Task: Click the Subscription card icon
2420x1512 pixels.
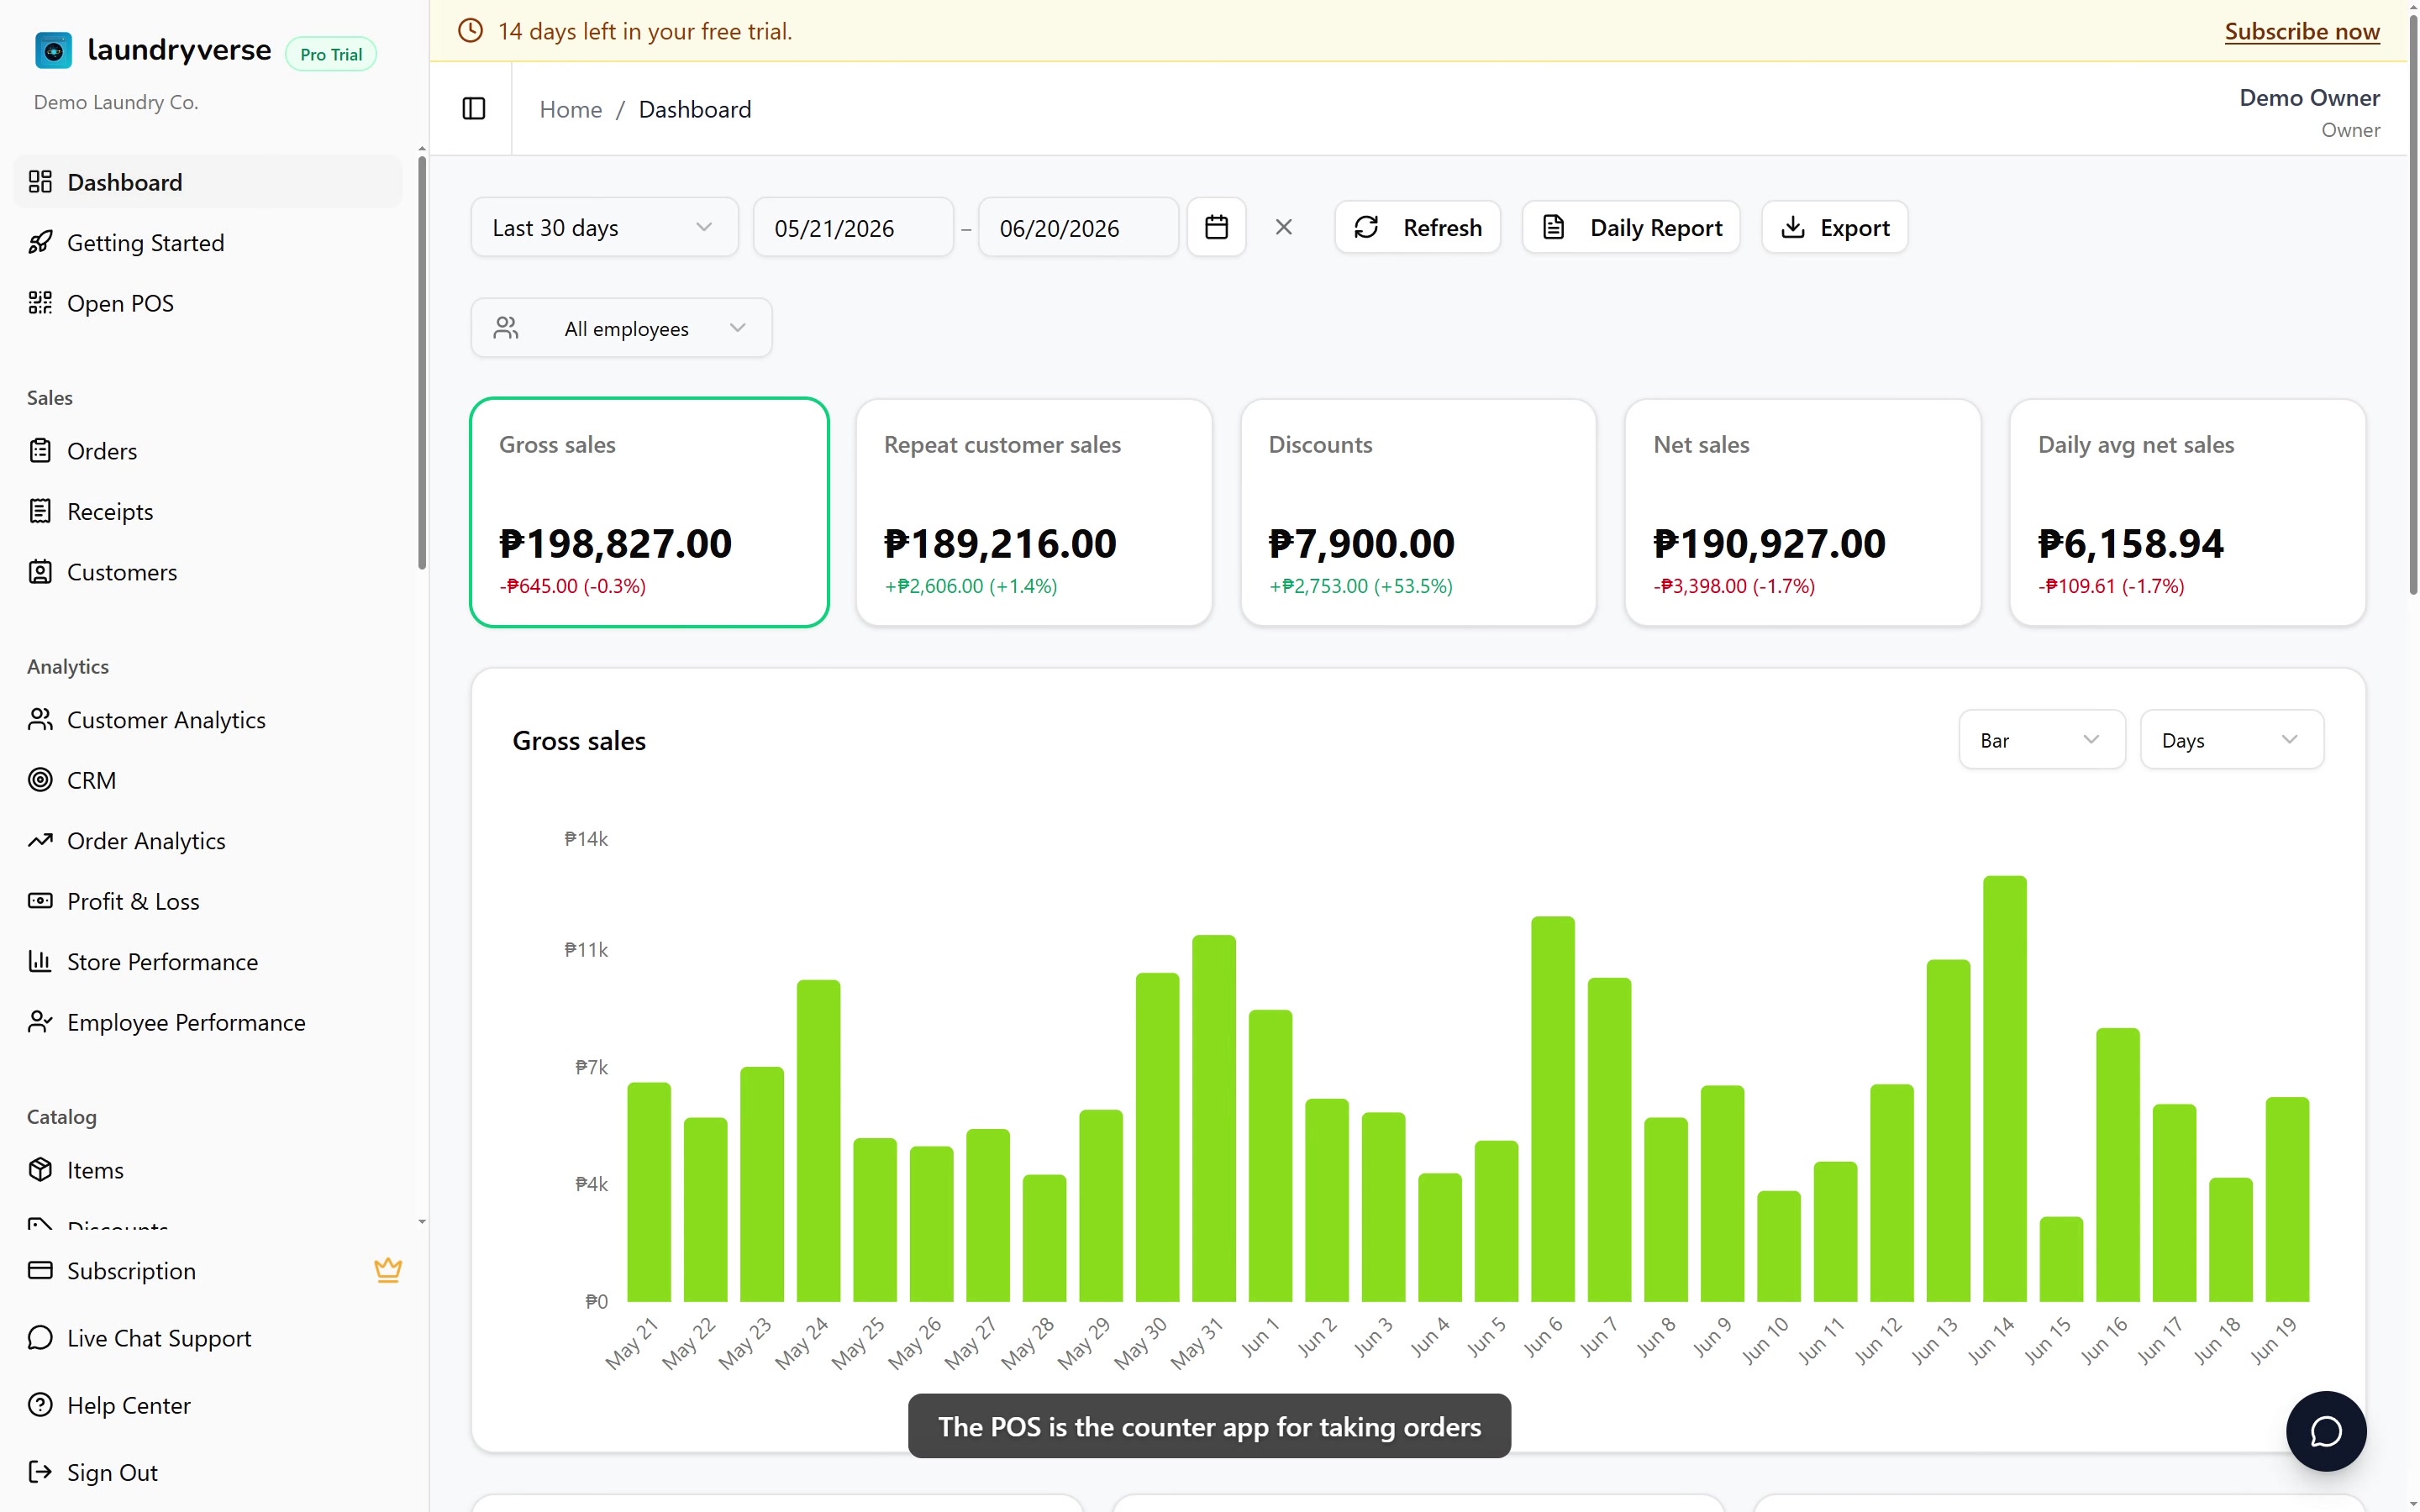Action: click(40, 1271)
